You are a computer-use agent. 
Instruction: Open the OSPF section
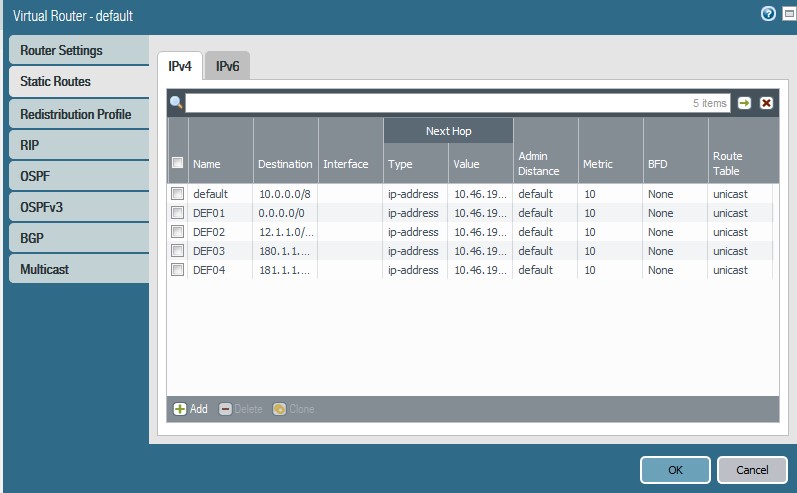tap(79, 176)
